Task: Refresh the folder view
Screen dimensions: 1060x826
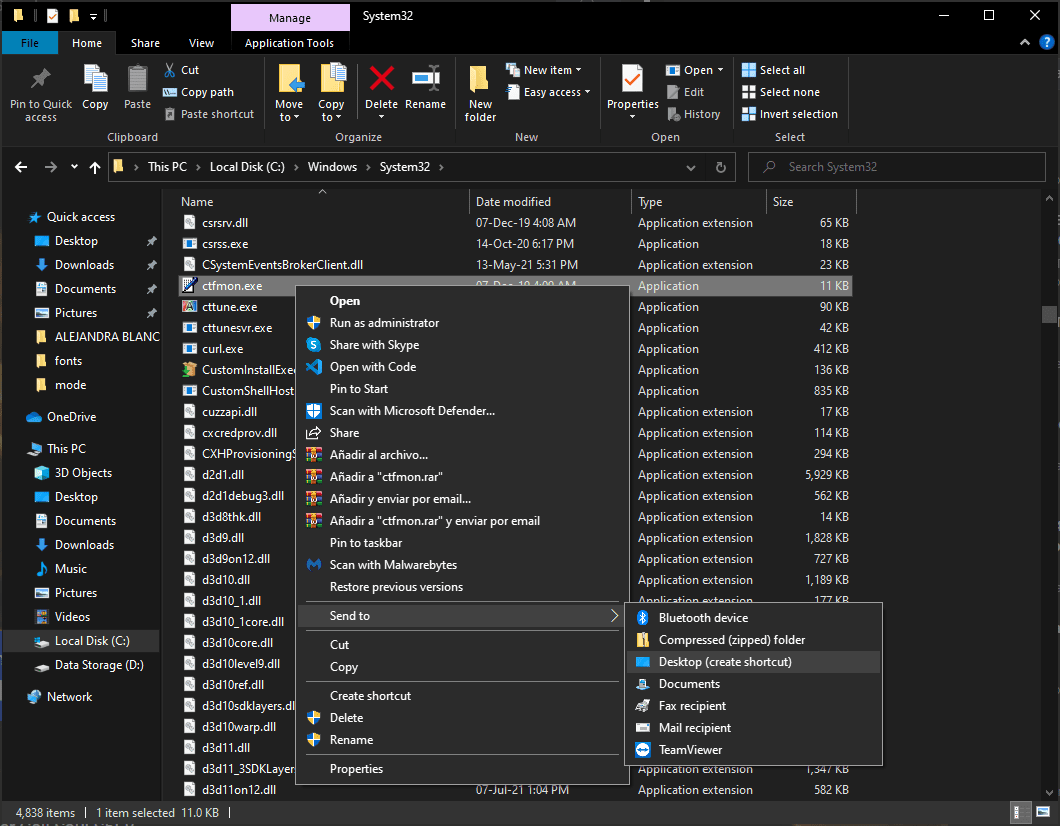Action: 720,167
